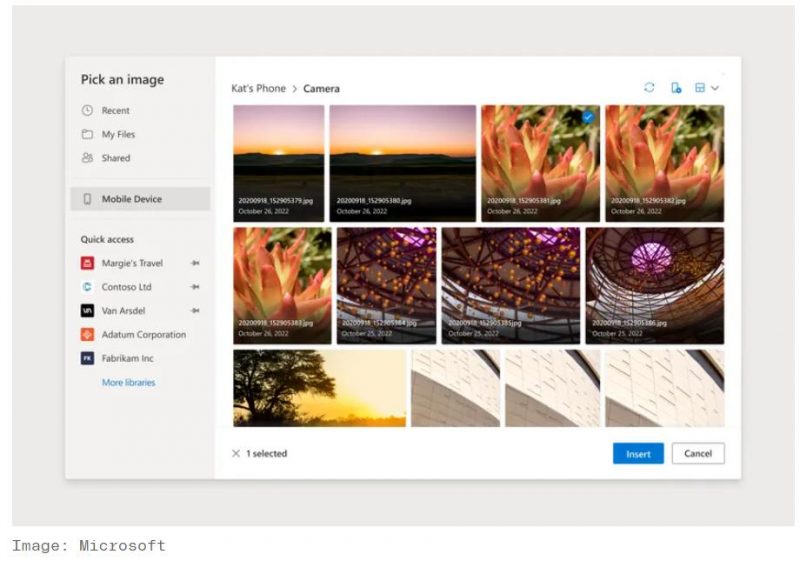Click the Van Arsdel library icon

(87, 311)
